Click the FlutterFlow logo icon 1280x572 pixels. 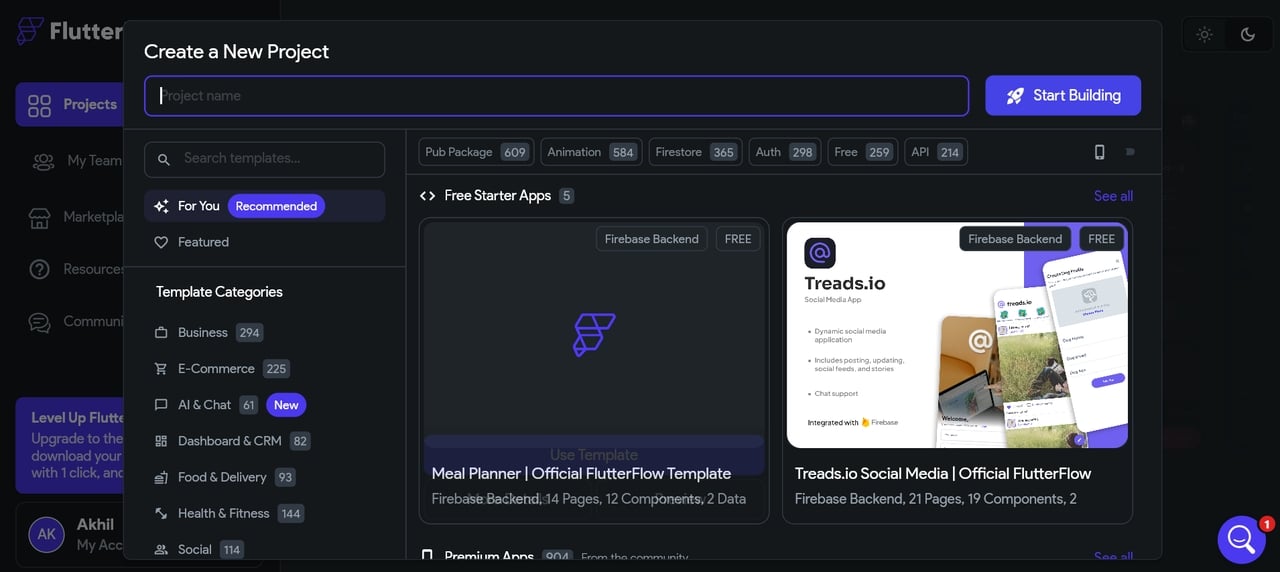[30, 31]
